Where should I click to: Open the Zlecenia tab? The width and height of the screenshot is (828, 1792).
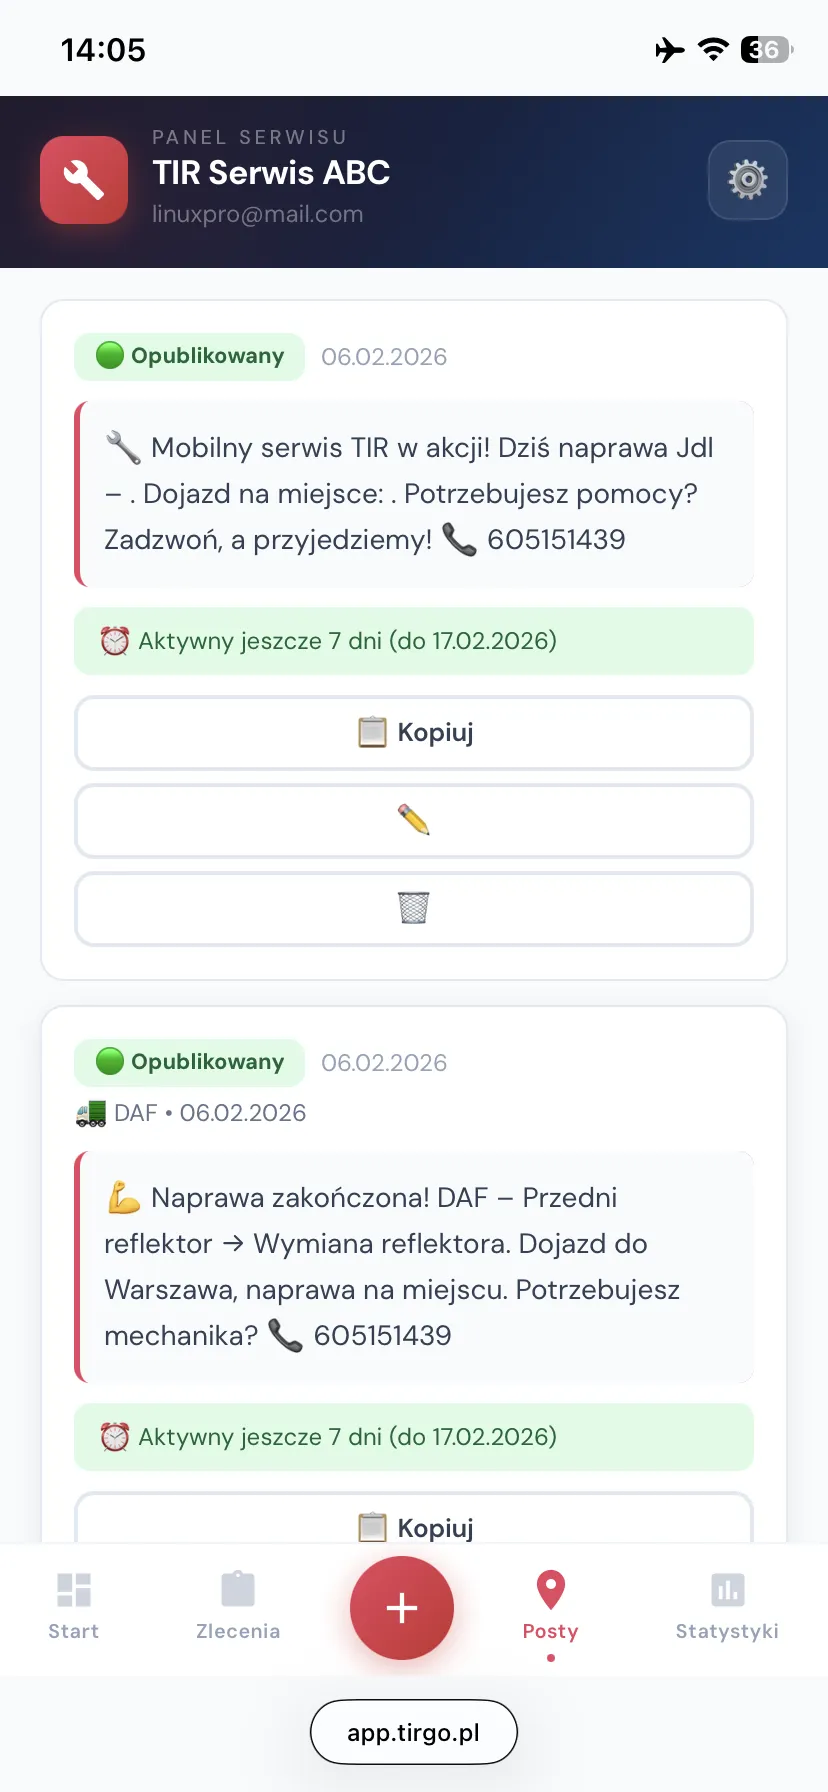pos(238,1606)
